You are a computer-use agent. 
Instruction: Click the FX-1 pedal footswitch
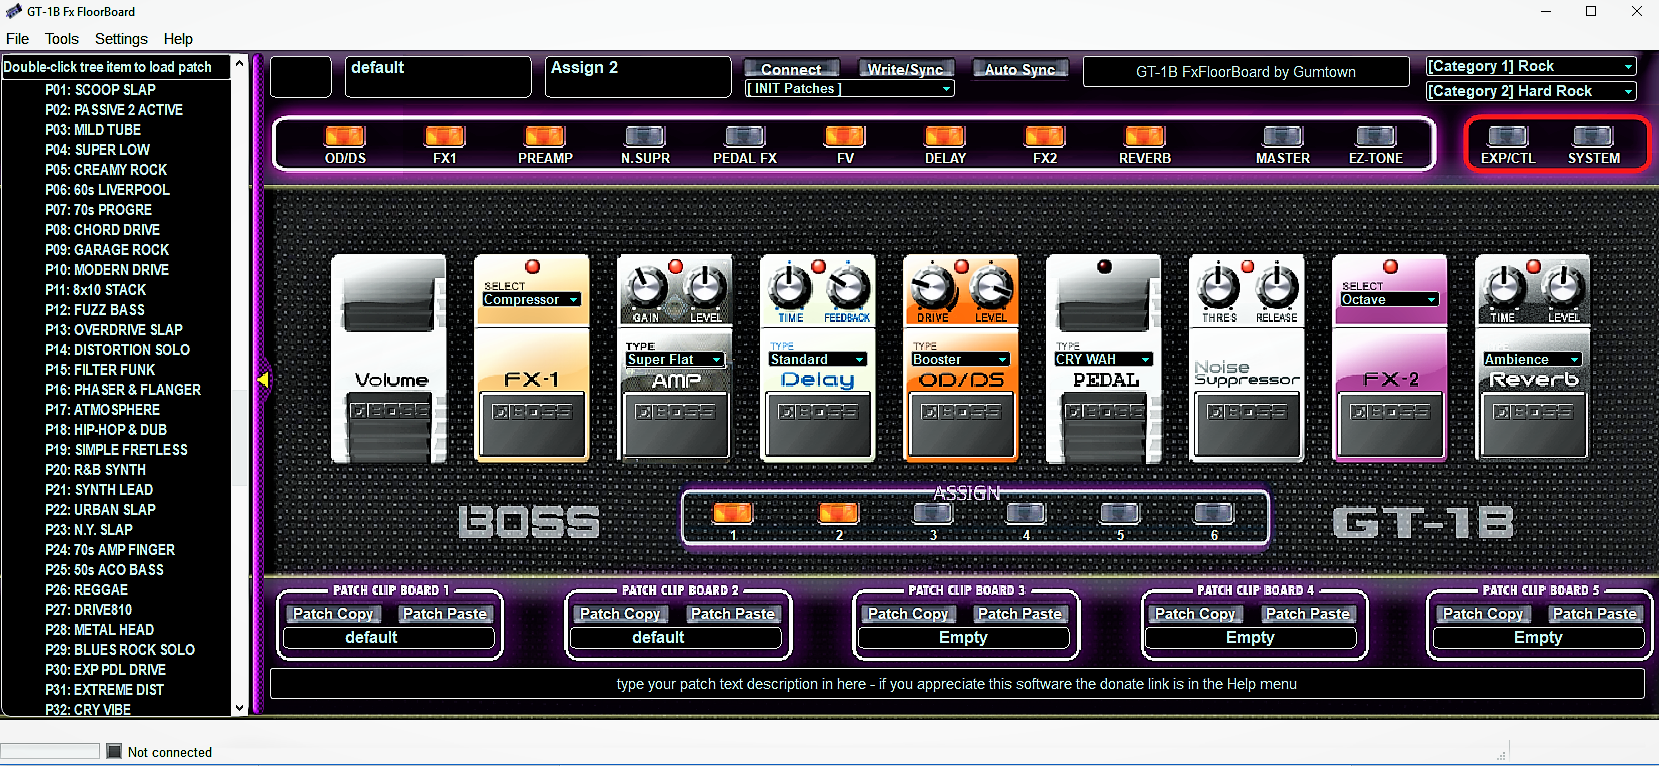[532, 425]
